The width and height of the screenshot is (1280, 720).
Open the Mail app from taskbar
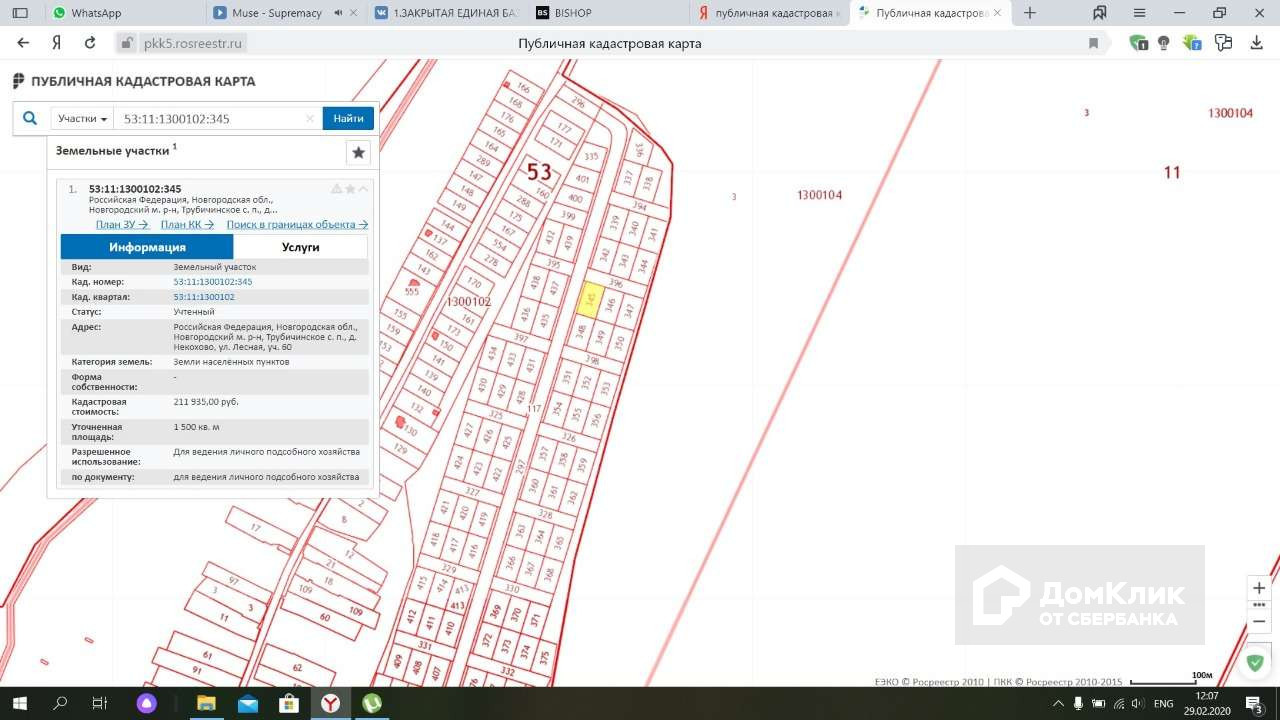[x=248, y=703]
